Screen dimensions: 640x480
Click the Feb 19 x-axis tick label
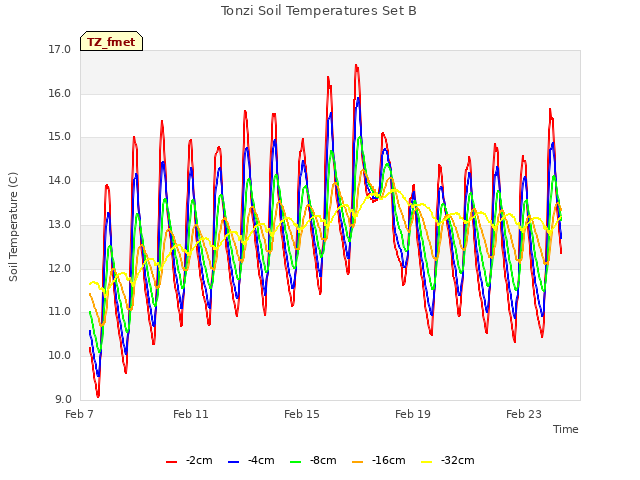(413, 414)
